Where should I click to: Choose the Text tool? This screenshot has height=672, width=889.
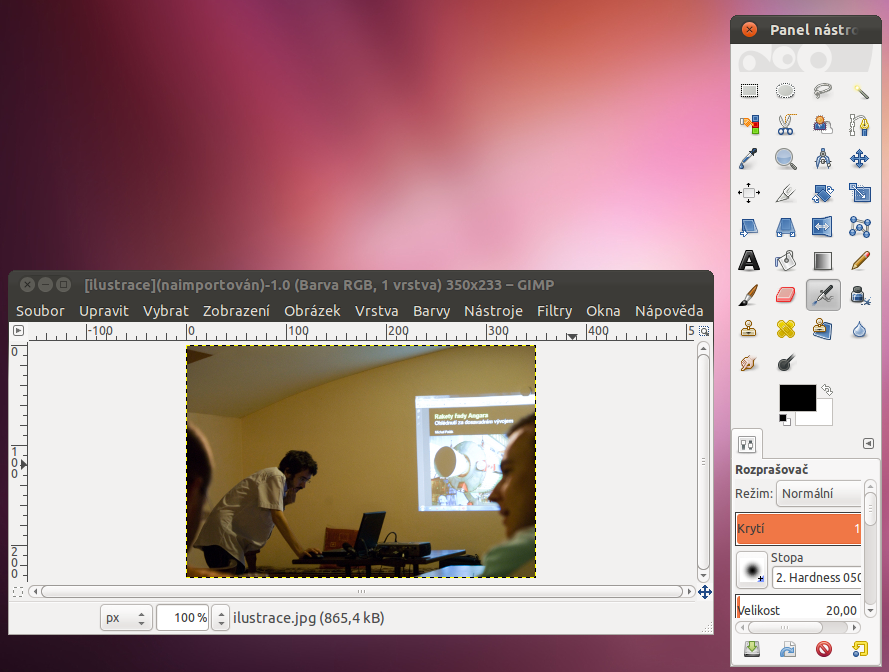pos(749,261)
